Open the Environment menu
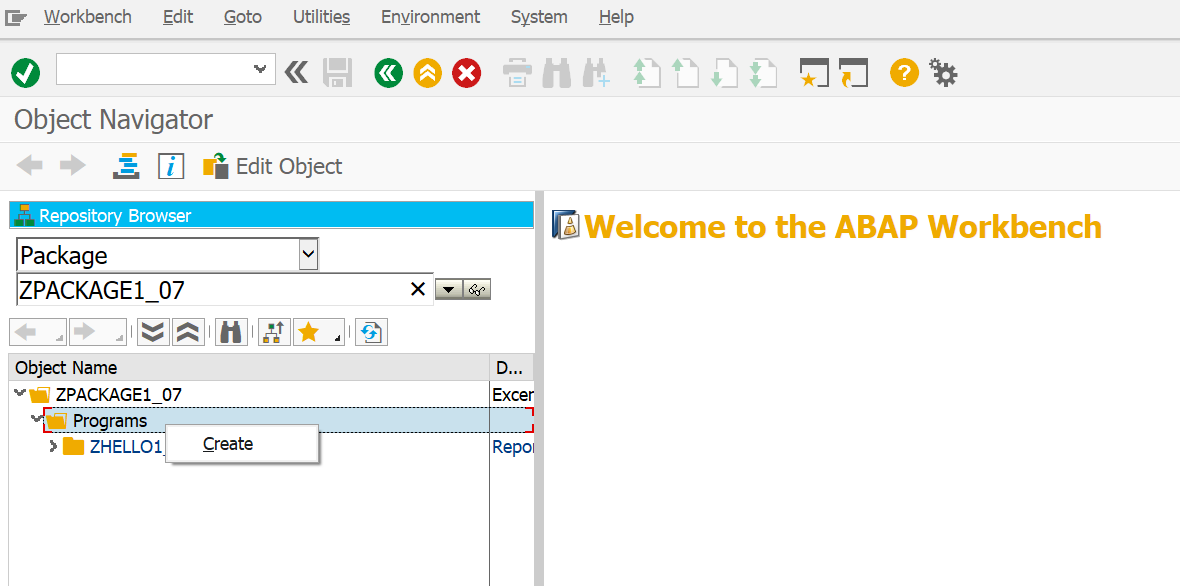Screen dimensions: 1180x586 pyautogui.click(x=430, y=17)
